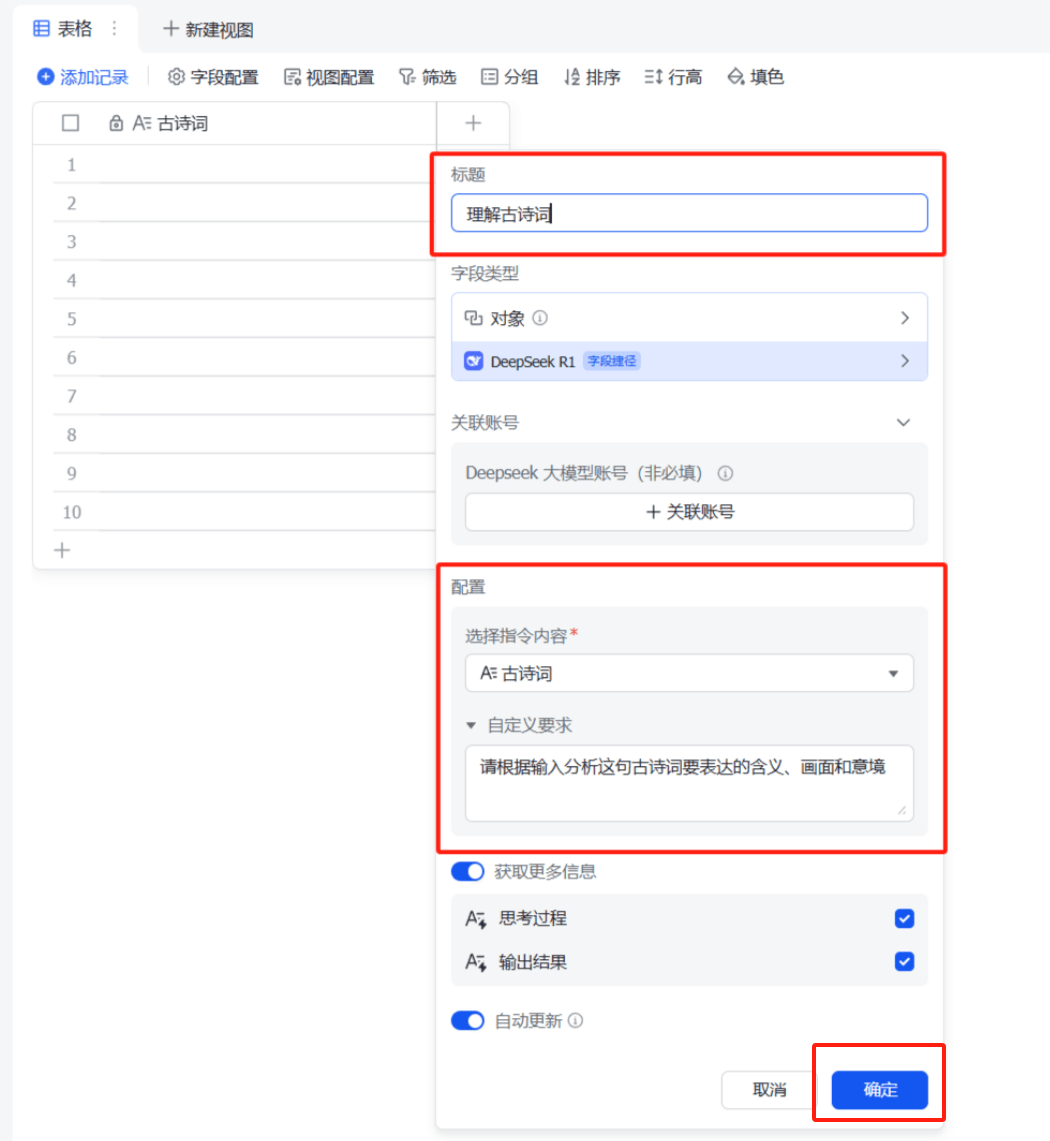
Task: Click the 添加记录 button
Action: click(82, 77)
